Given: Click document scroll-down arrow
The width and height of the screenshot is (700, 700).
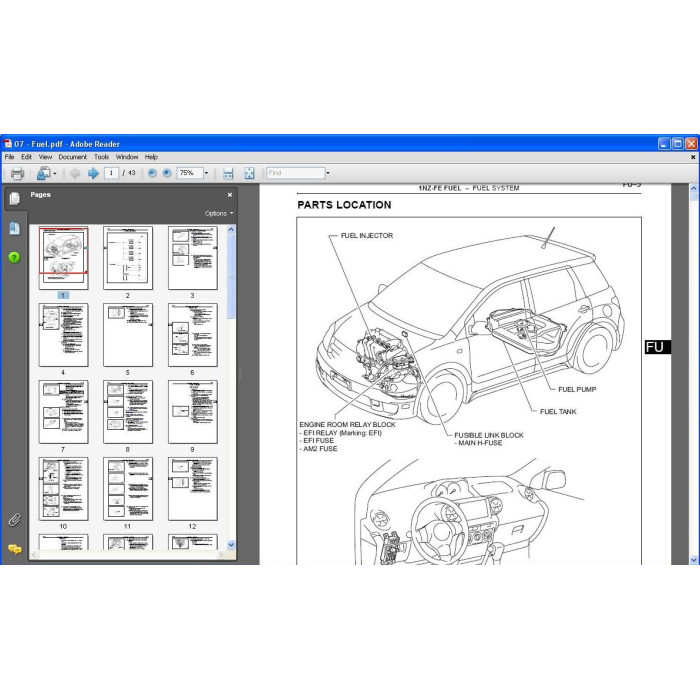Looking at the screenshot, I should [693, 559].
